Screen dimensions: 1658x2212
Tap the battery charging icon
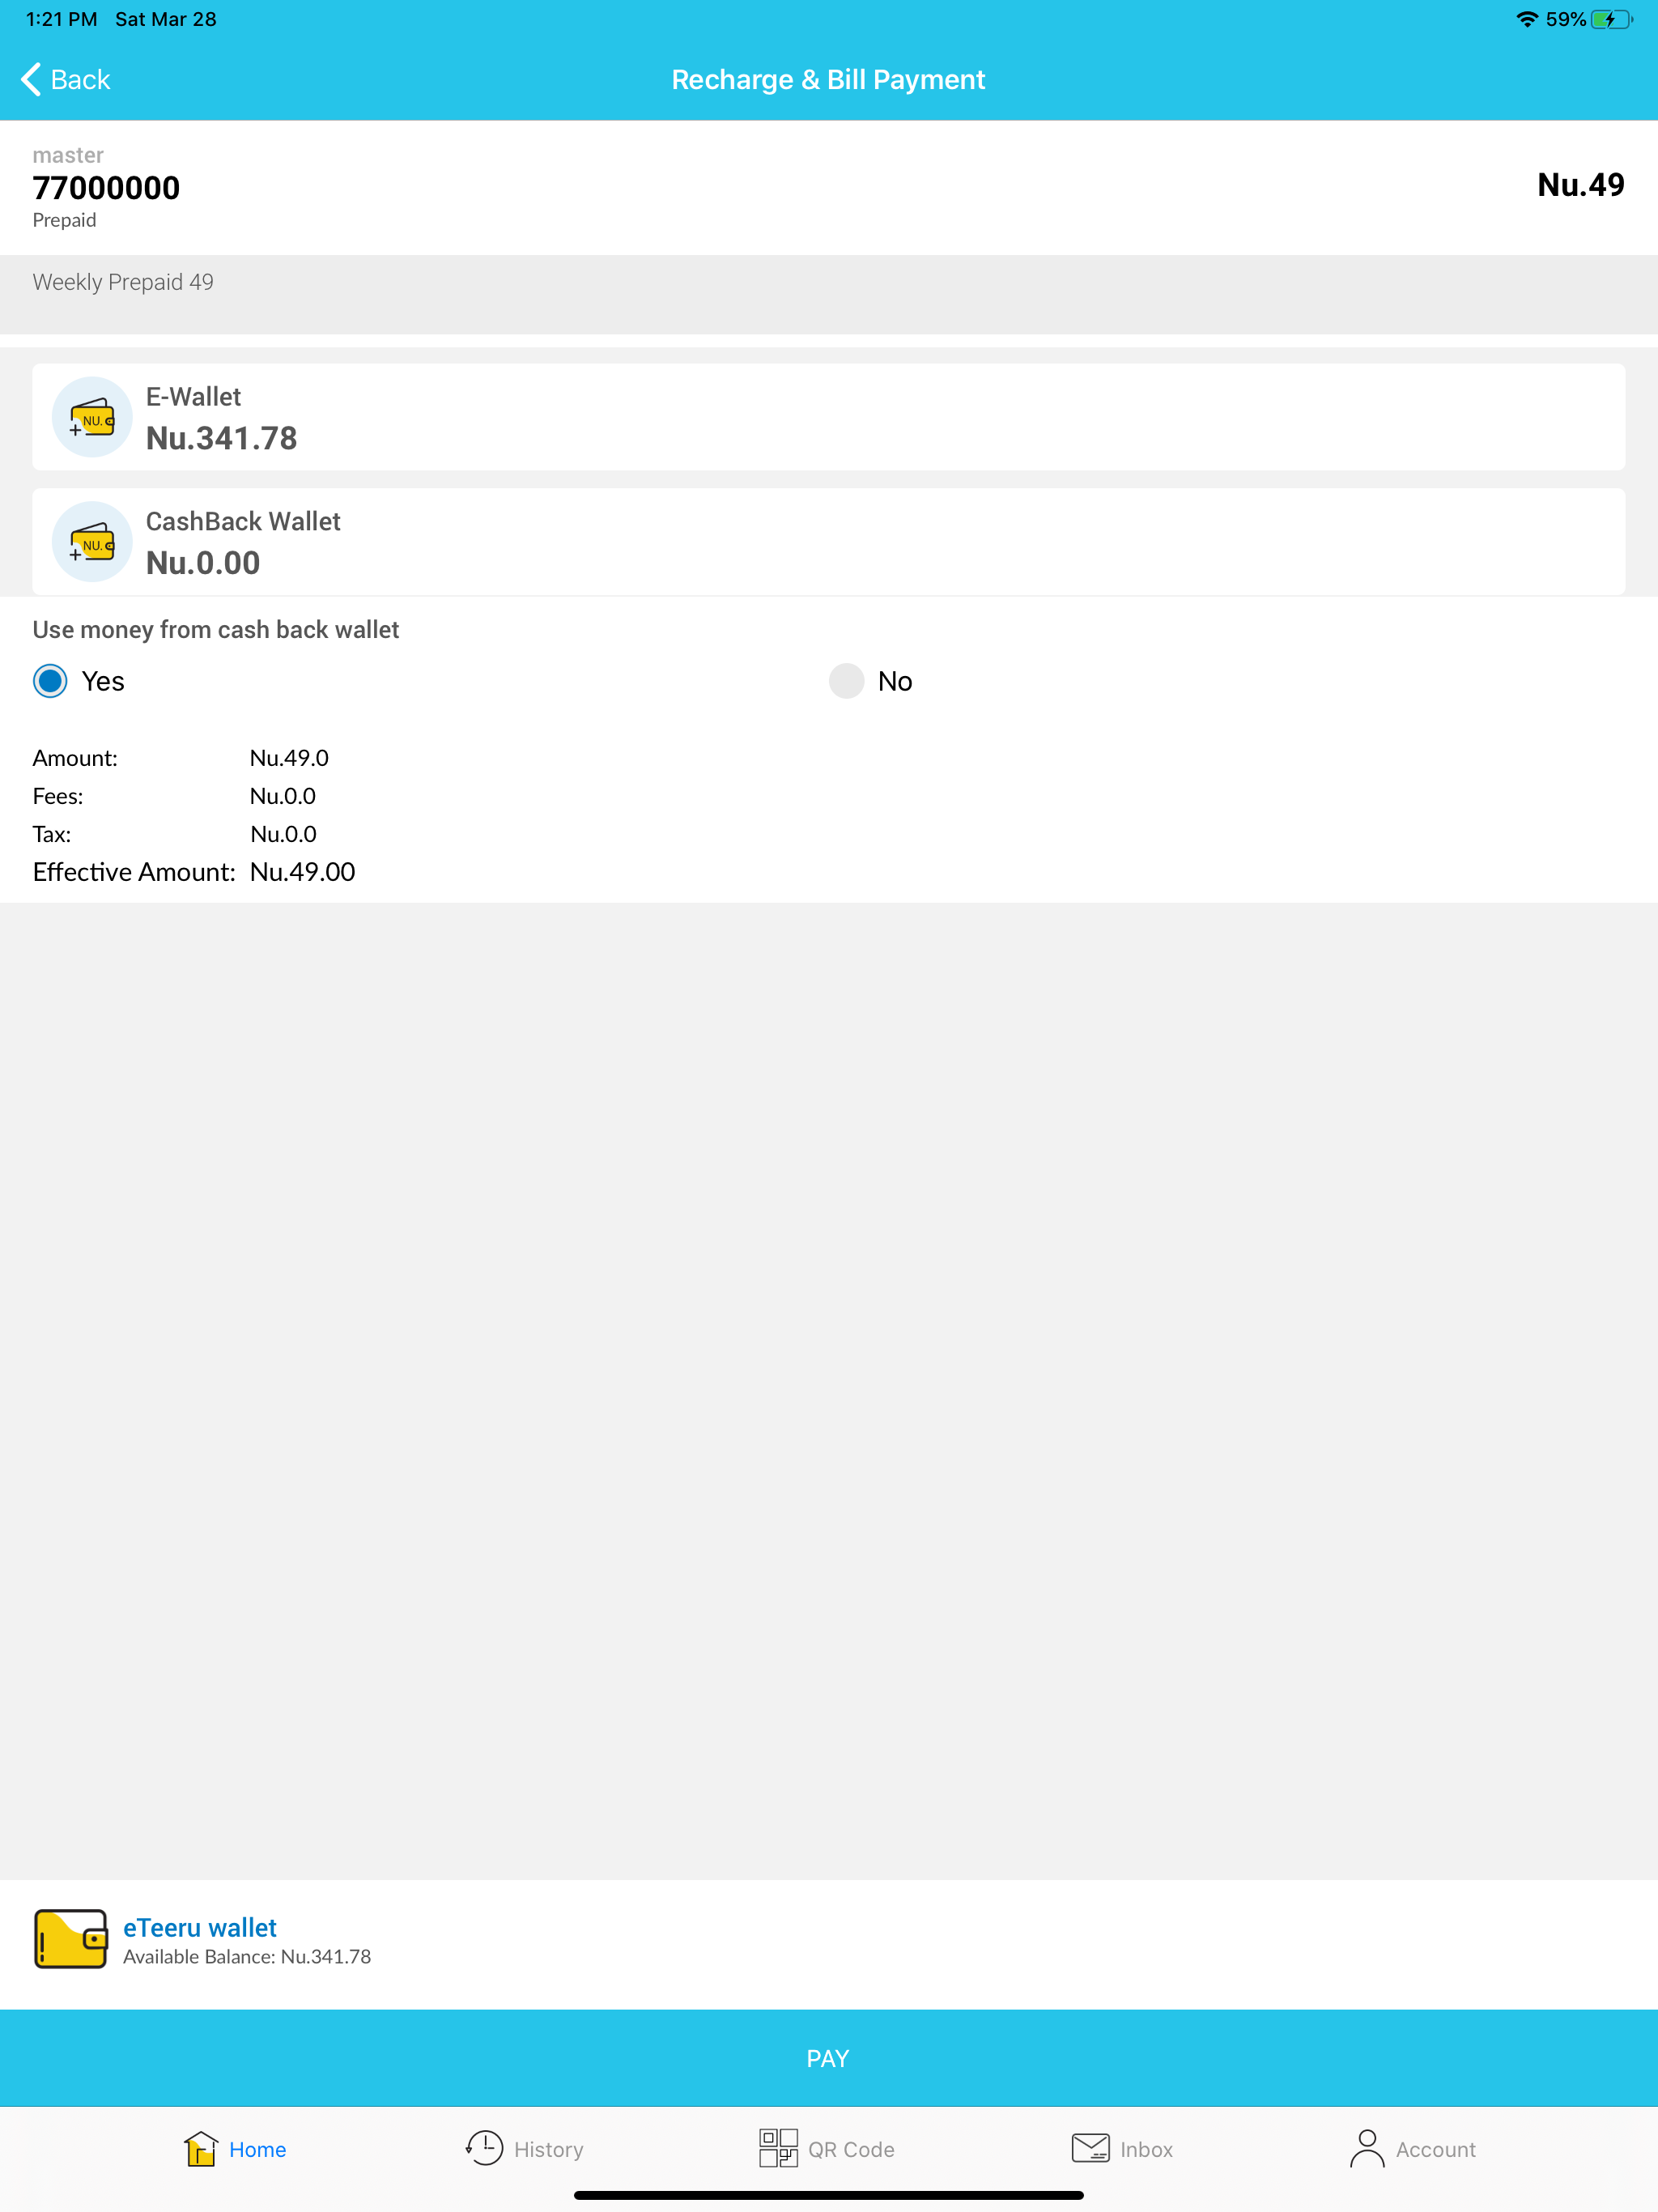point(1611,19)
